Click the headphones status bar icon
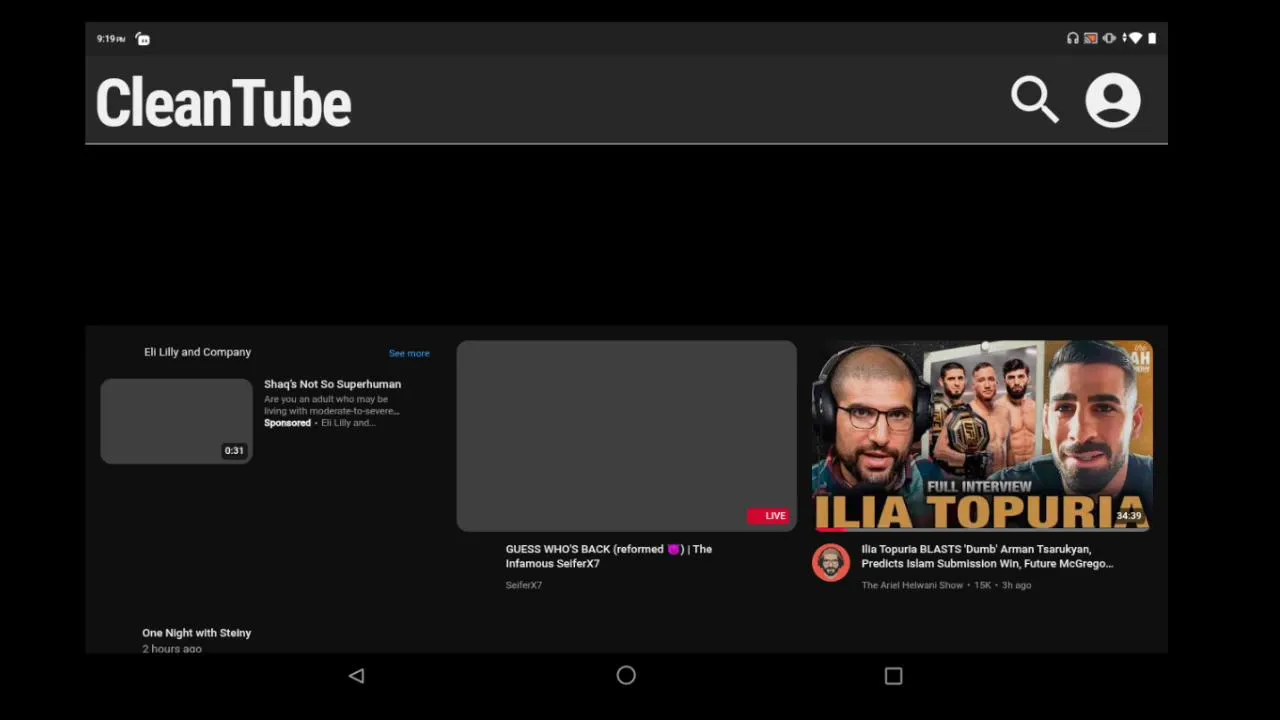Screen dimensions: 1280x720 tap(1073, 38)
